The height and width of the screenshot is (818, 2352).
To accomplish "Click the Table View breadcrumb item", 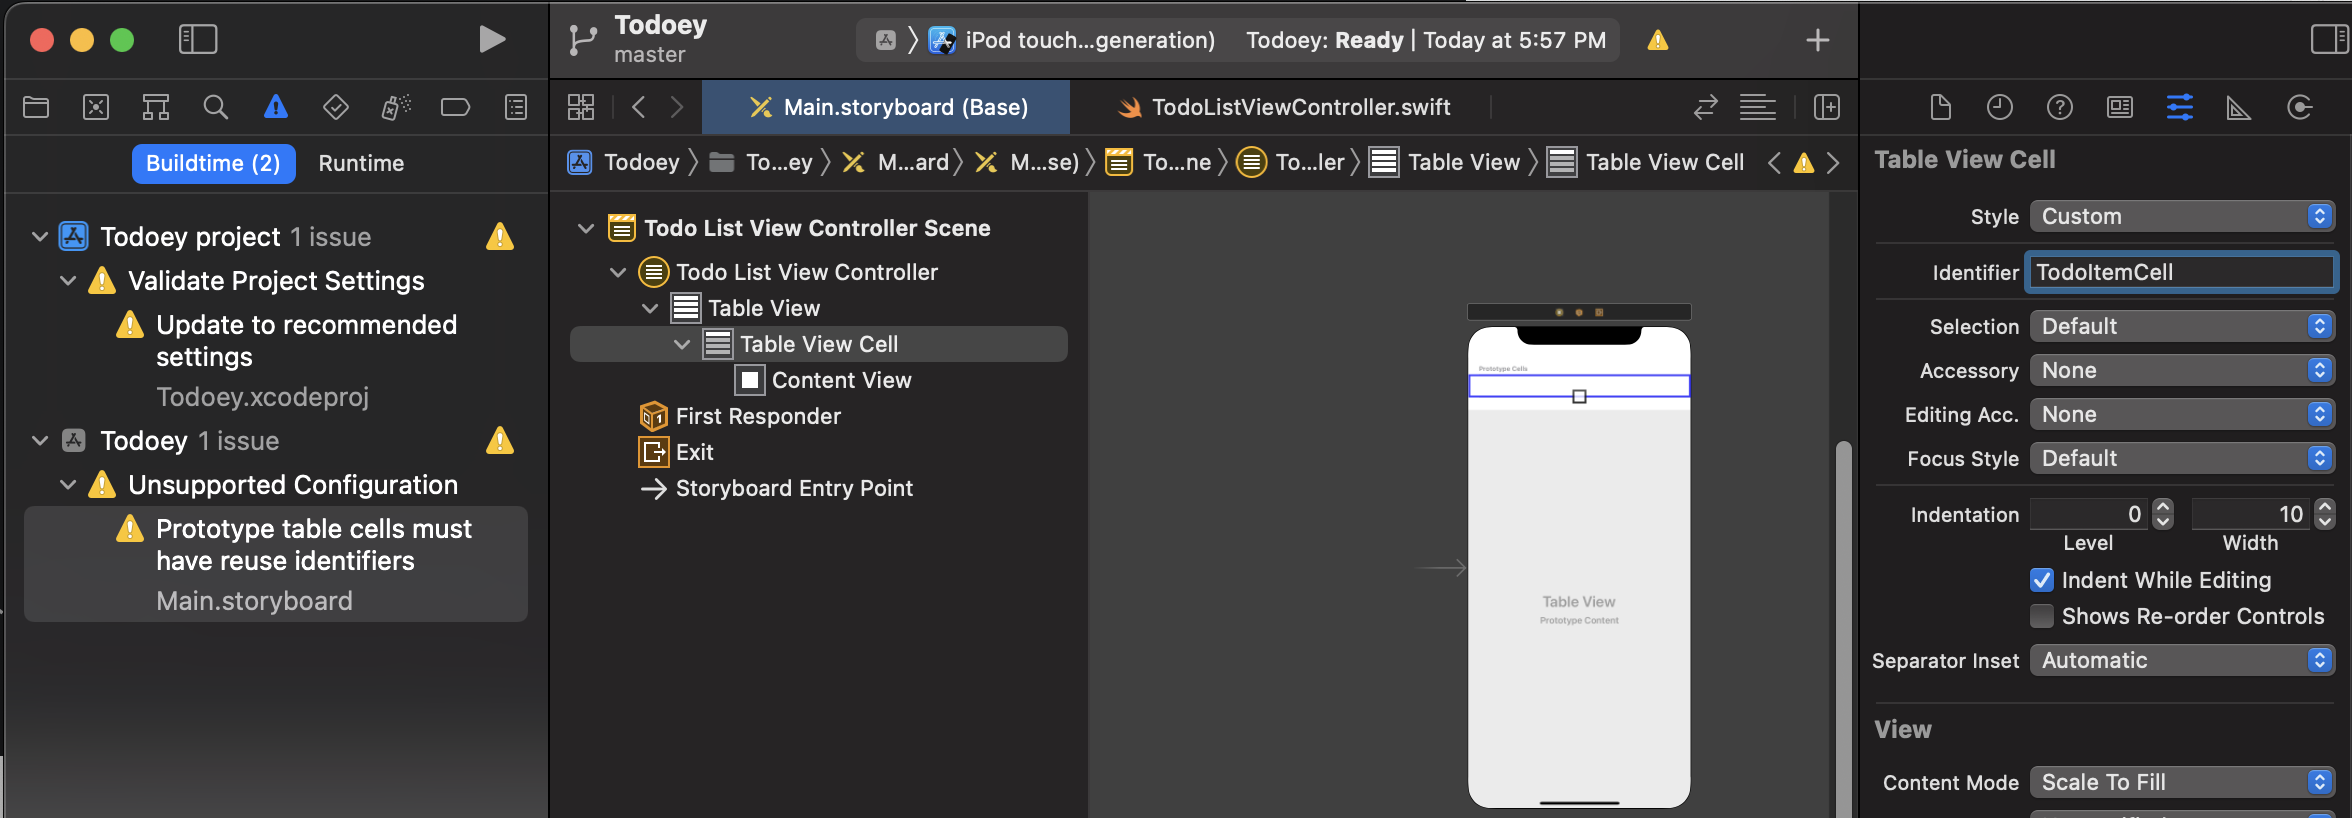I will click(1444, 162).
